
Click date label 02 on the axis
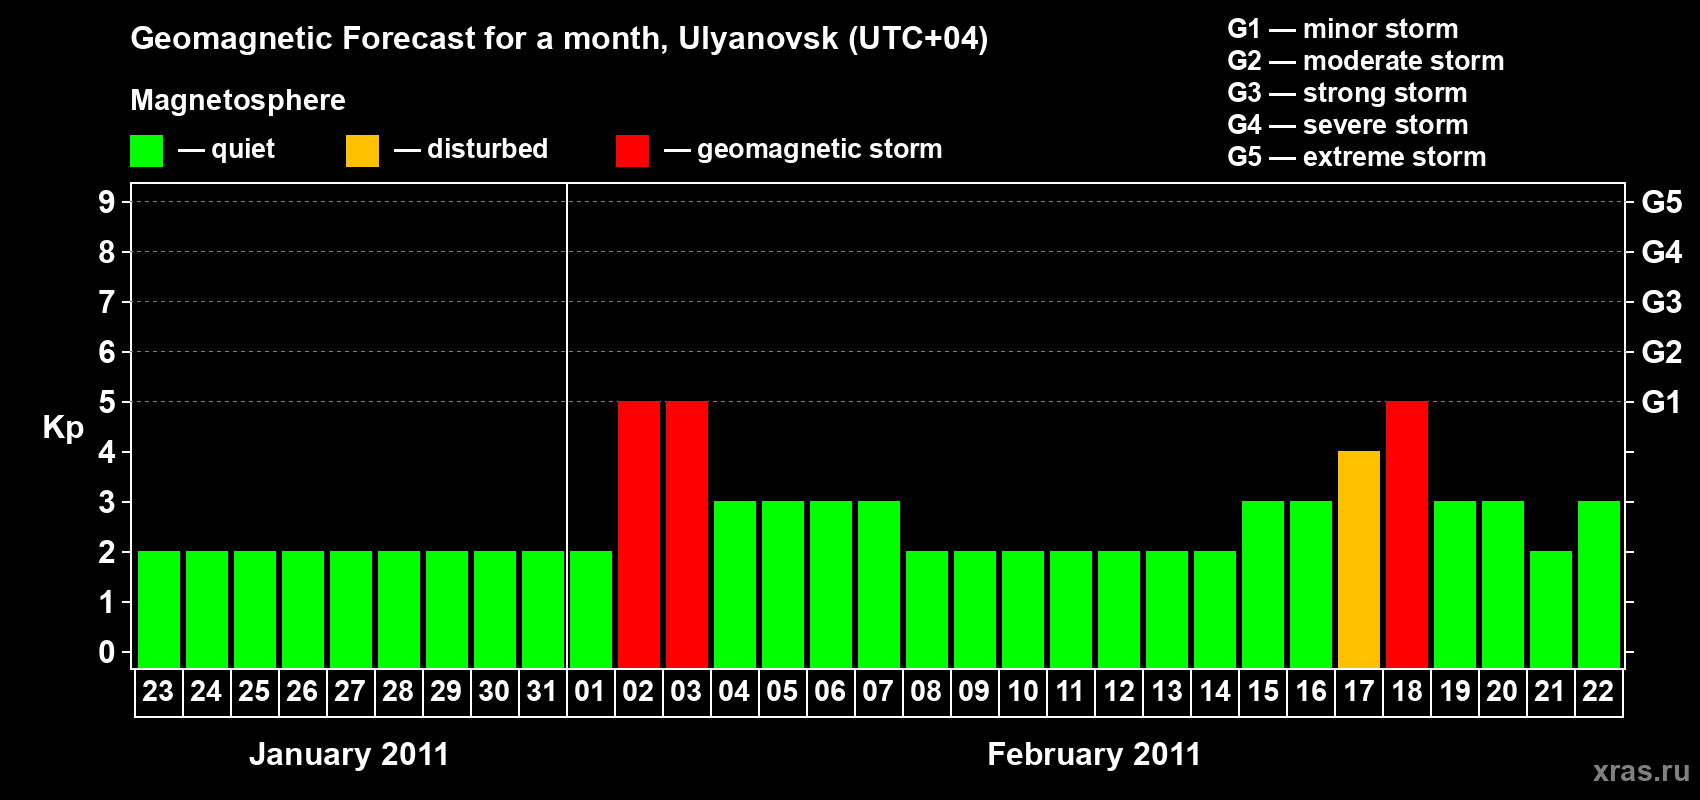638,691
